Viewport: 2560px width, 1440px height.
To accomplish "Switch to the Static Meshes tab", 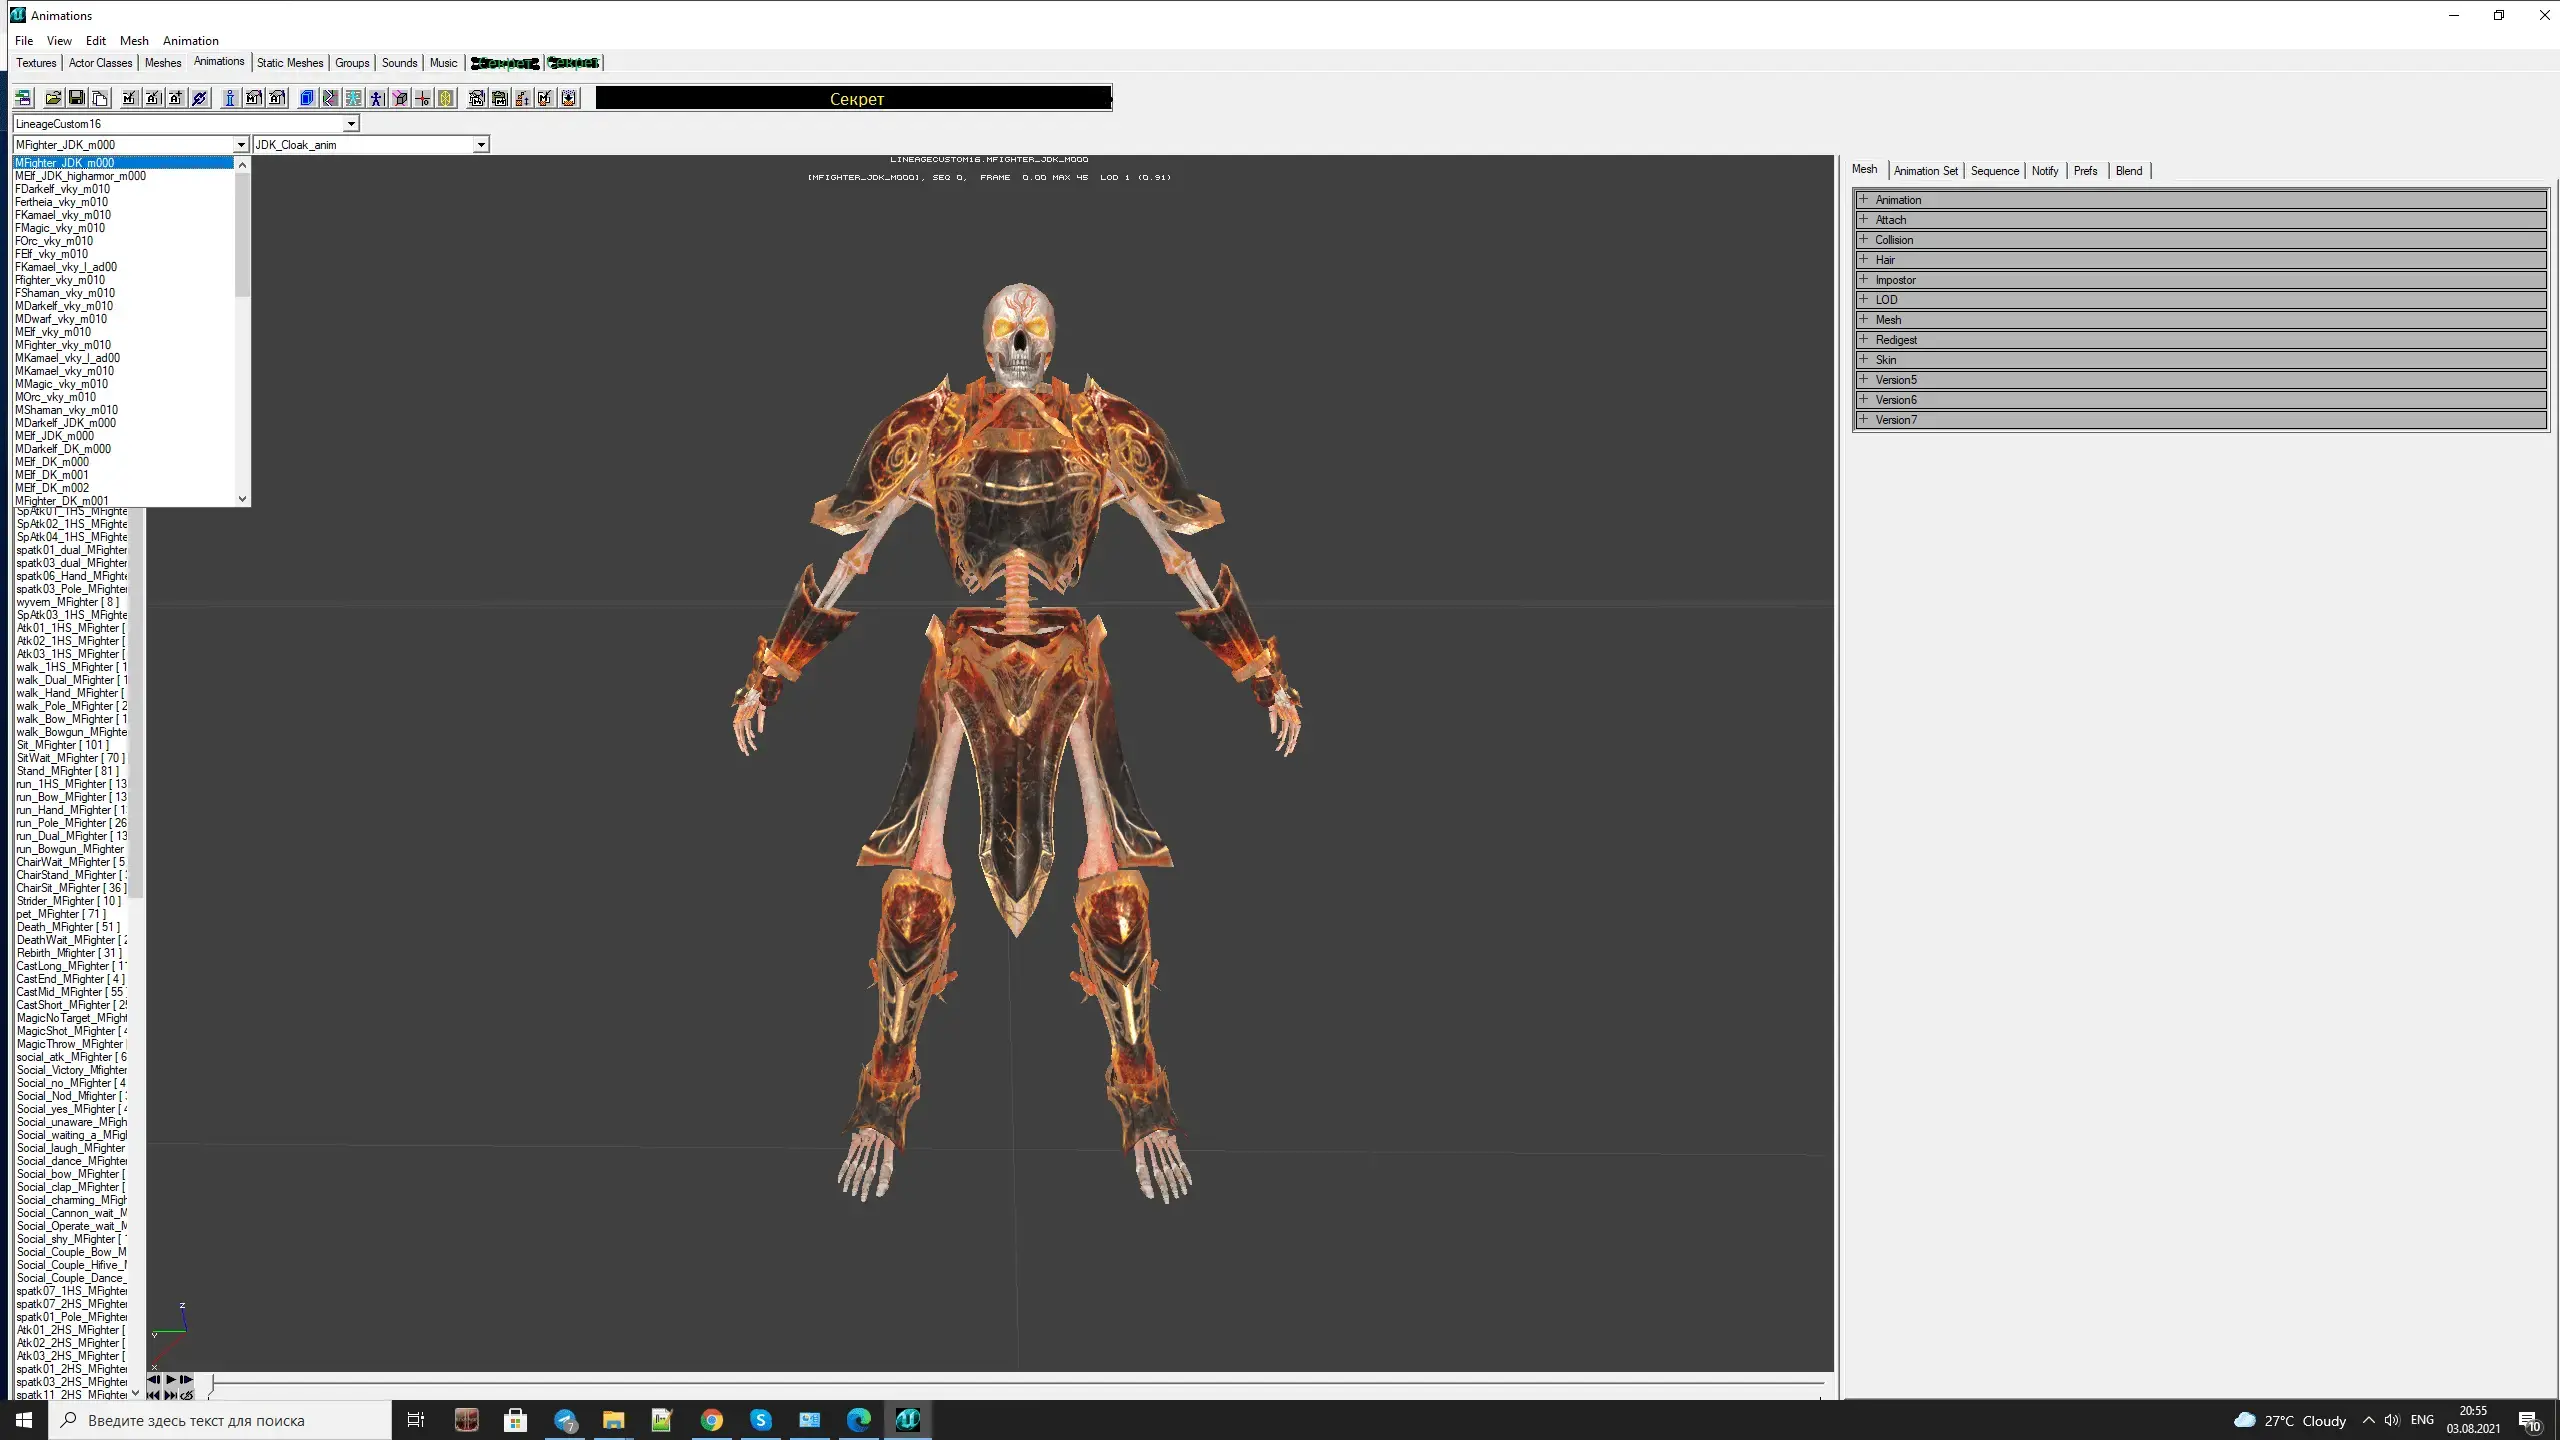I will pyautogui.click(x=290, y=63).
